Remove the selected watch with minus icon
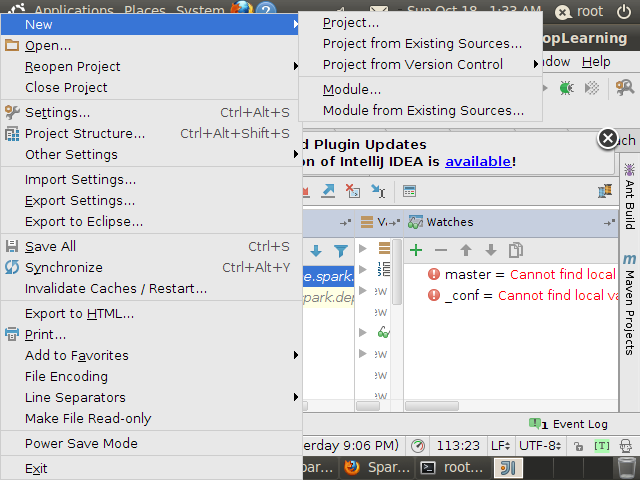Viewport: 640px width, 480px height. (441, 250)
